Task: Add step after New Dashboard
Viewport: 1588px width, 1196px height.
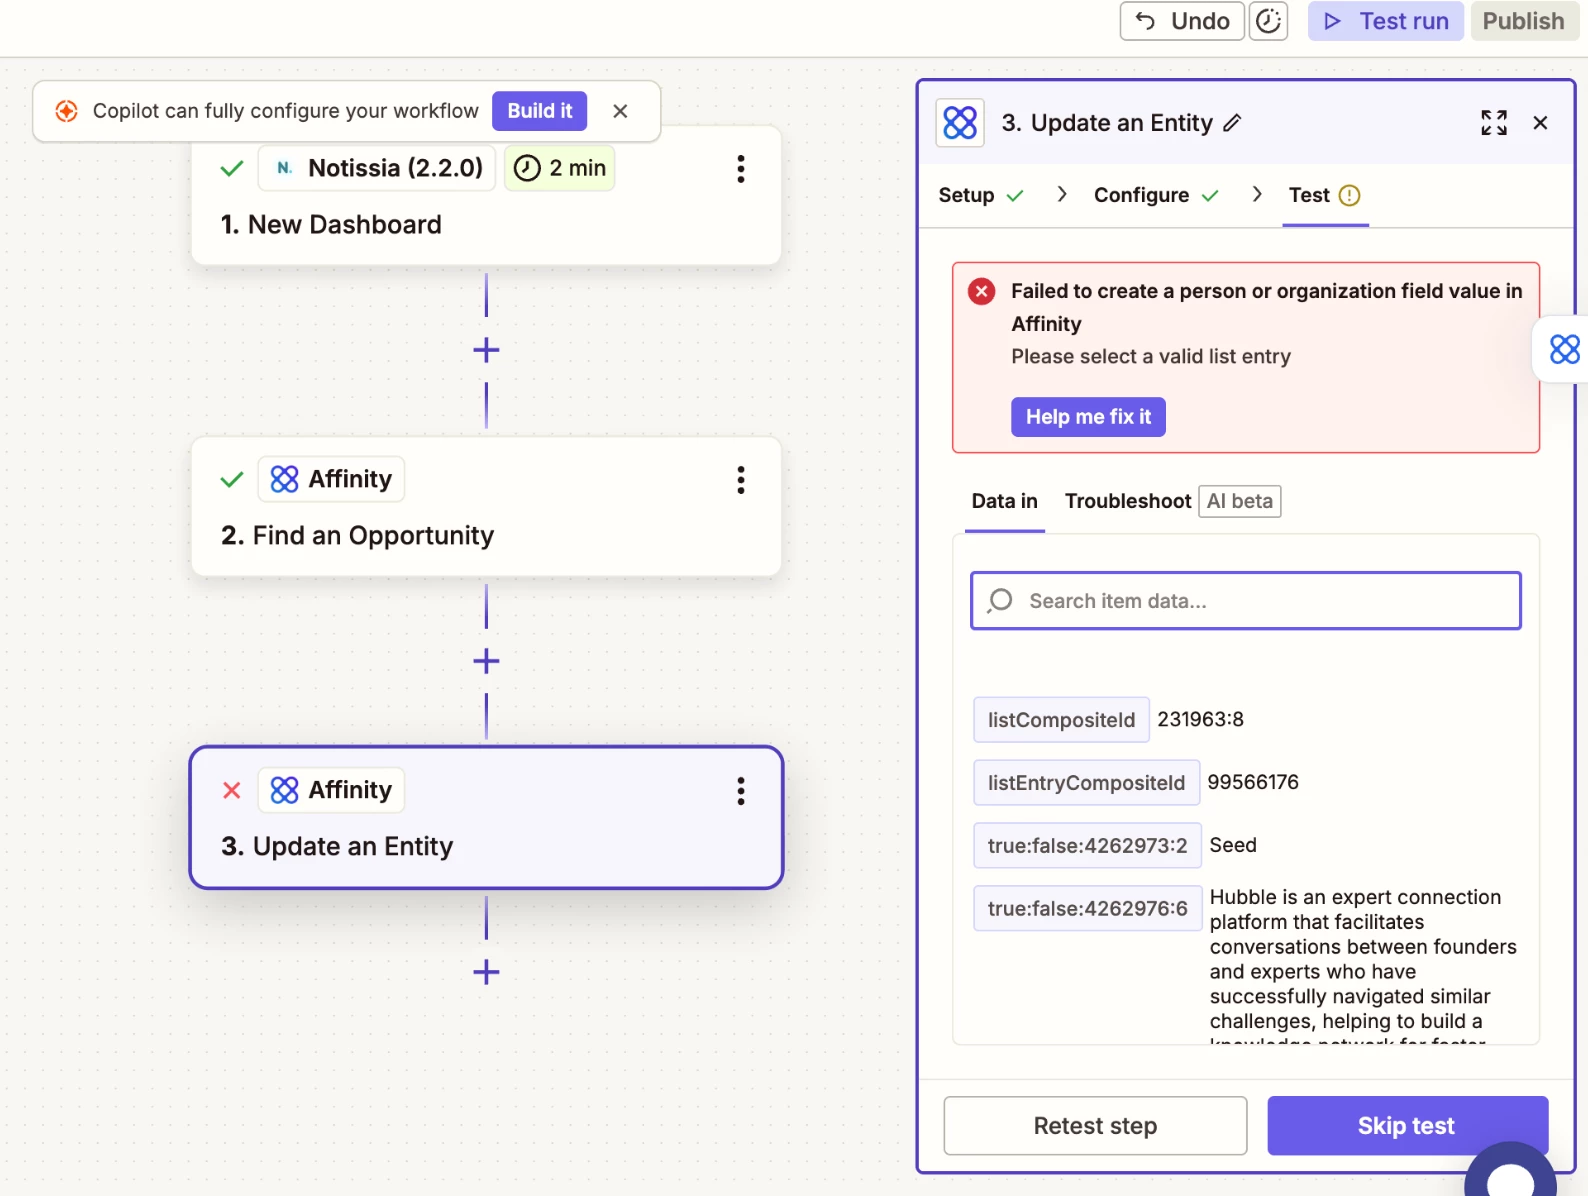Action: [x=486, y=350]
